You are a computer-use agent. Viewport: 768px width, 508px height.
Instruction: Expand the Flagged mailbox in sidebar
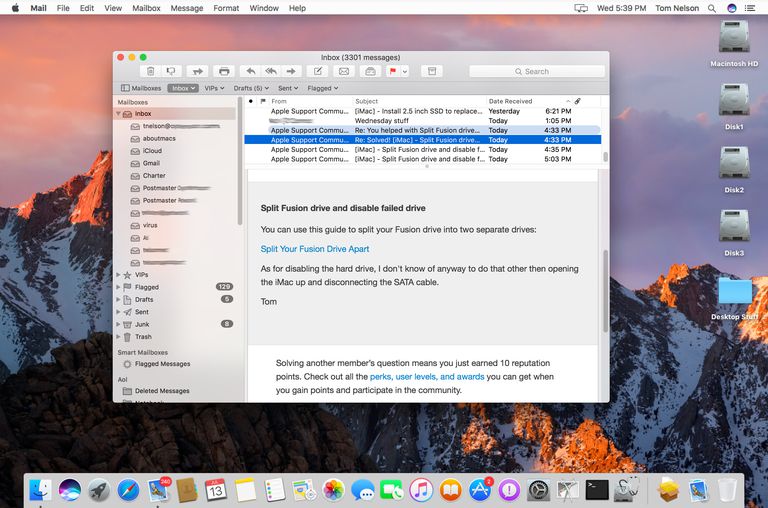pos(119,287)
